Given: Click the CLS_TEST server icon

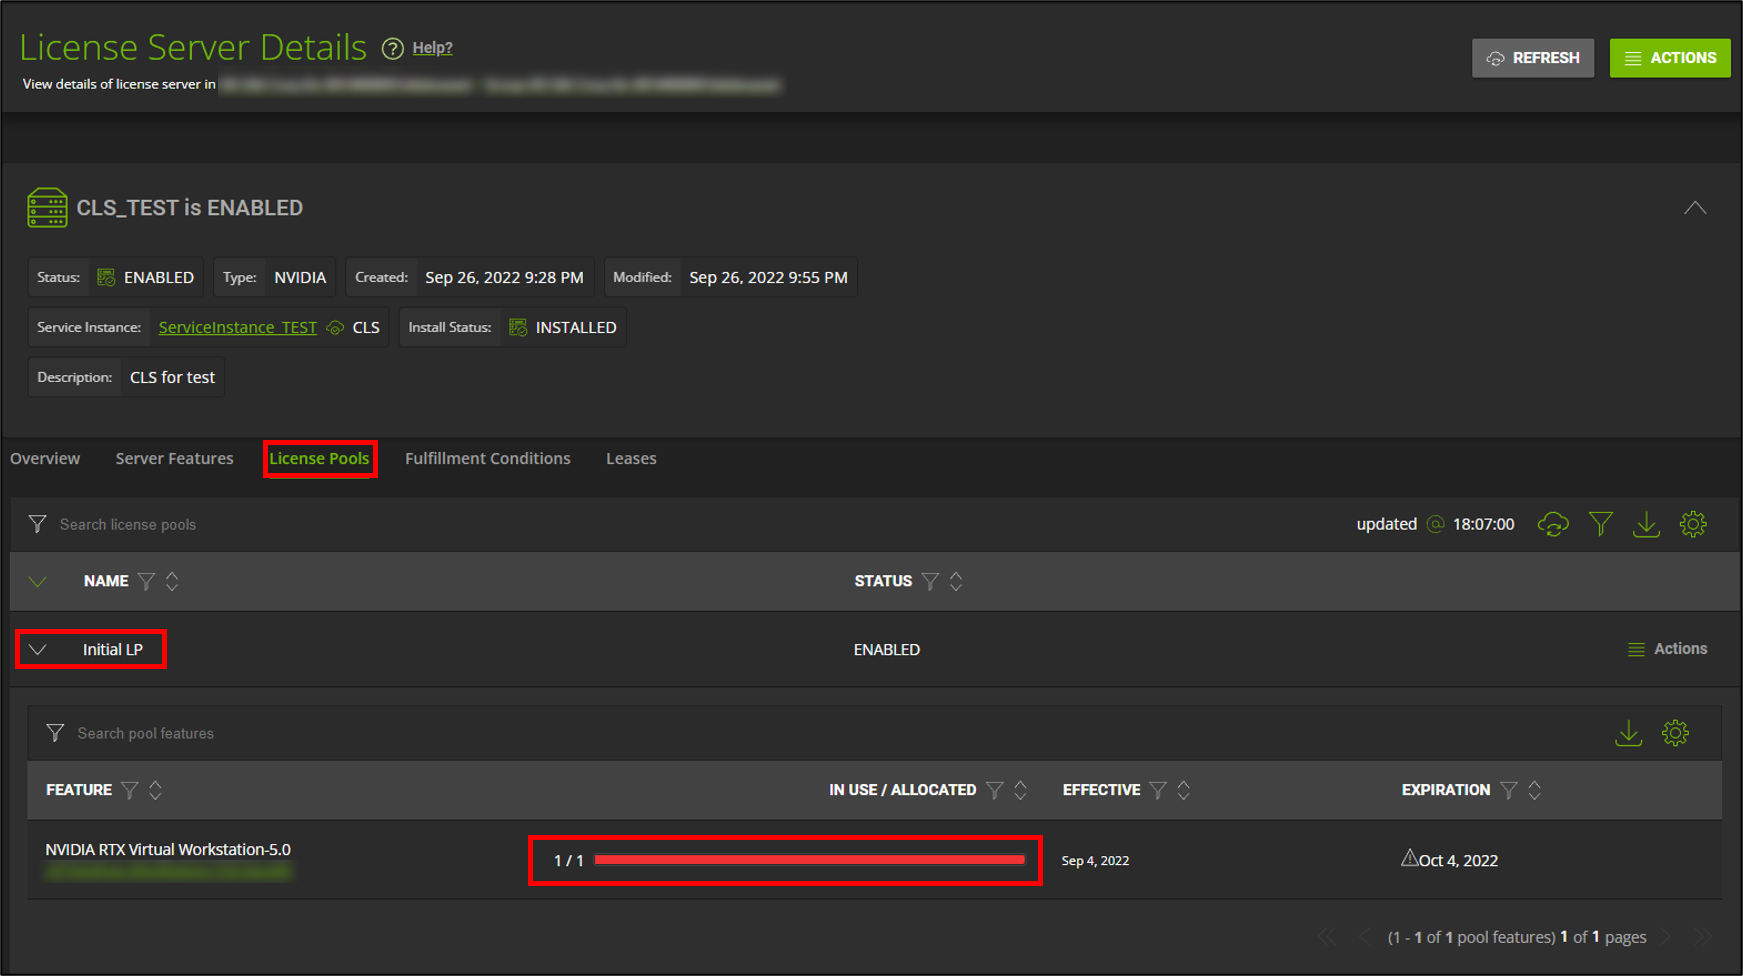Looking at the screenshot, I should pyautogui.click(x=47, y=208).
